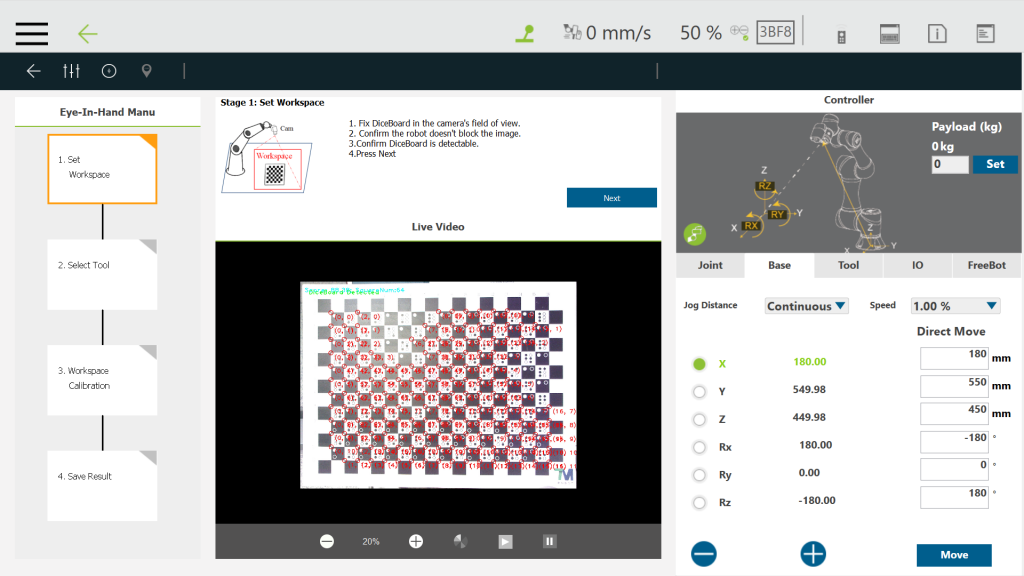Open the information icon in top bar
Screen dimensions: 1024x576
click(x=937, y=34)
